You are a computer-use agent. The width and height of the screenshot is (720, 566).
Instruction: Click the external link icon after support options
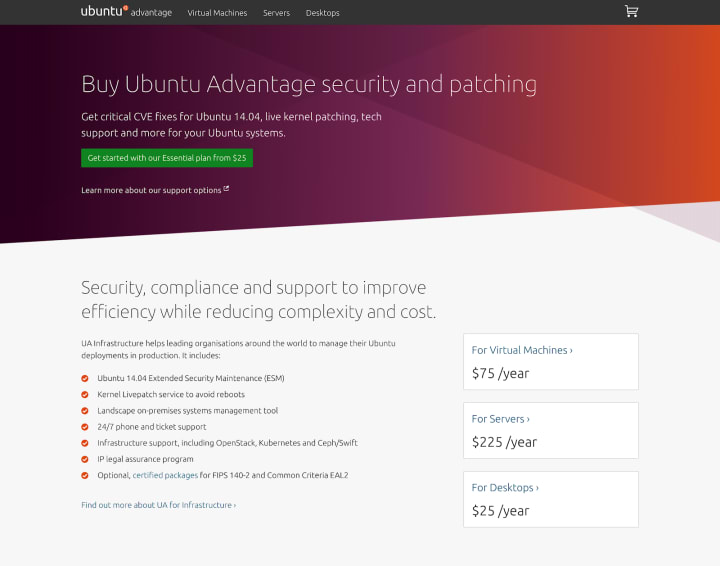click(226, 189)
